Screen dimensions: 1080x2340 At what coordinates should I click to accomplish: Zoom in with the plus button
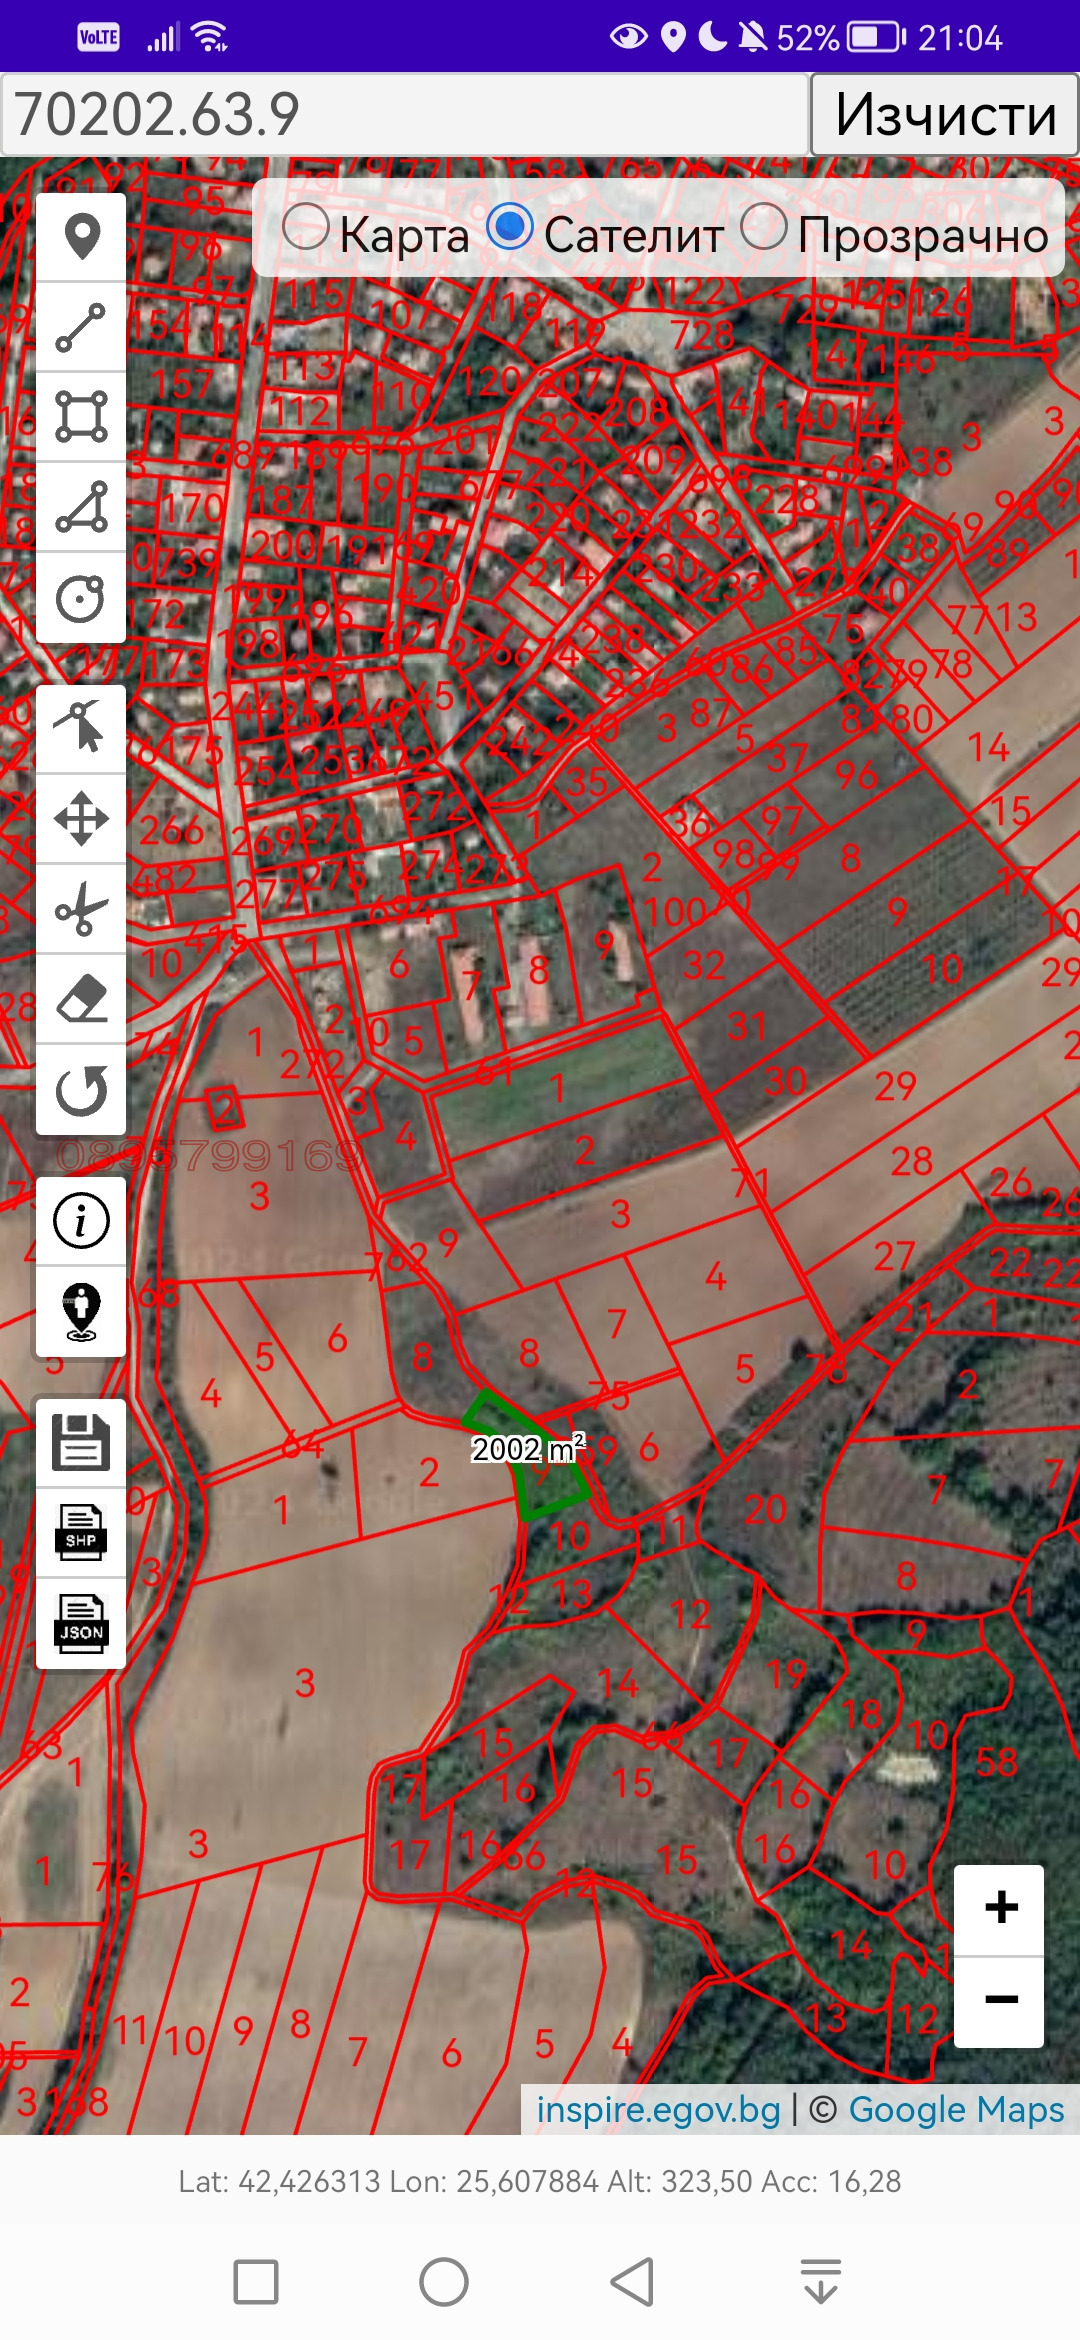(1000, 1908)
